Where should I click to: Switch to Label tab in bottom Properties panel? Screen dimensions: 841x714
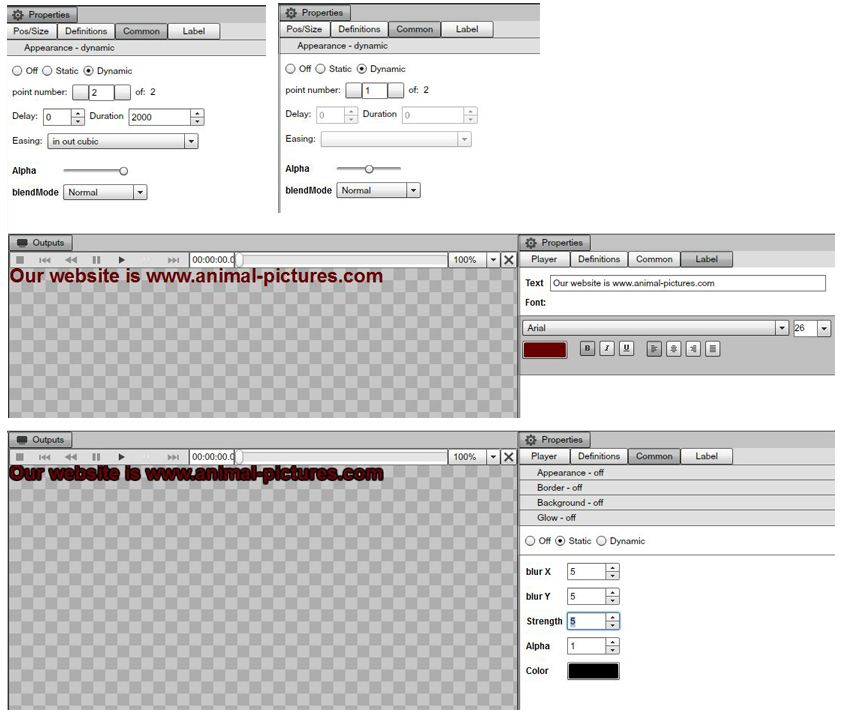point(706,456)
